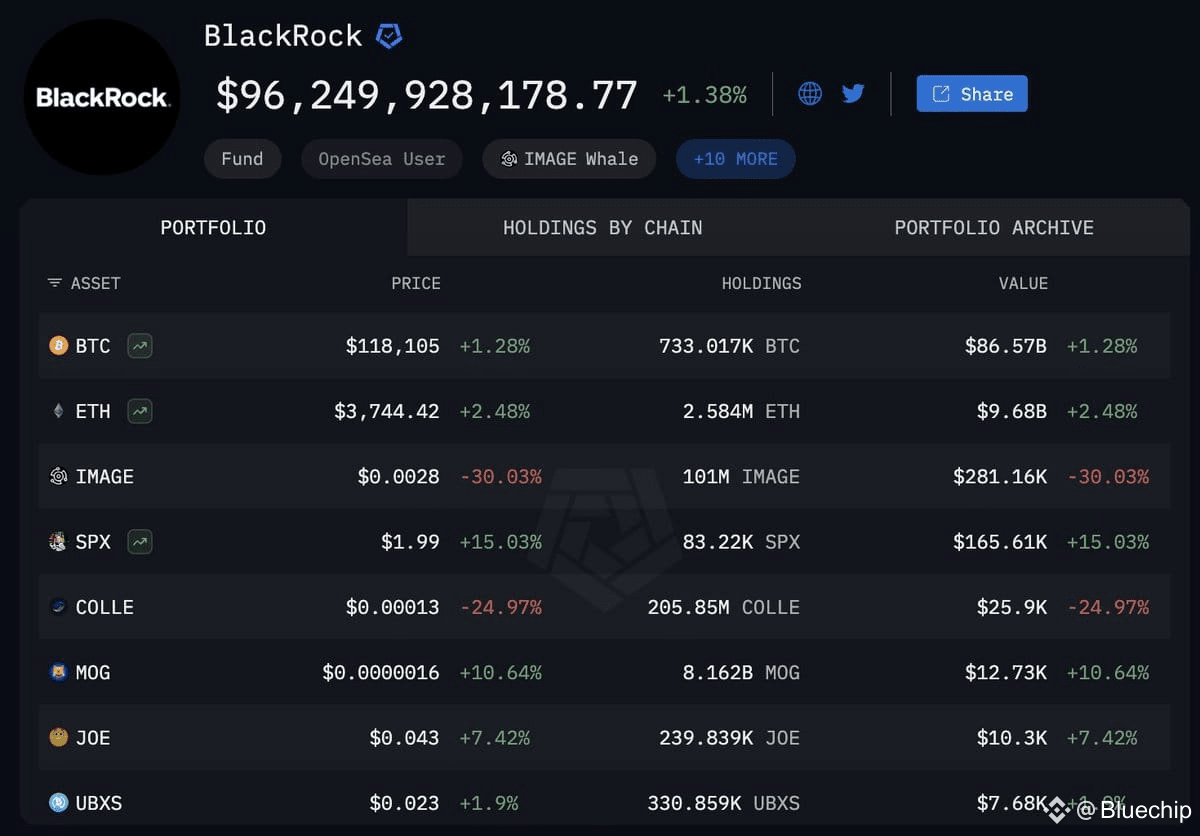Image resolution: width=1200 pixels, height=836 pixels.
Task: Click the MOG token icon
Action: click(59, 673)
